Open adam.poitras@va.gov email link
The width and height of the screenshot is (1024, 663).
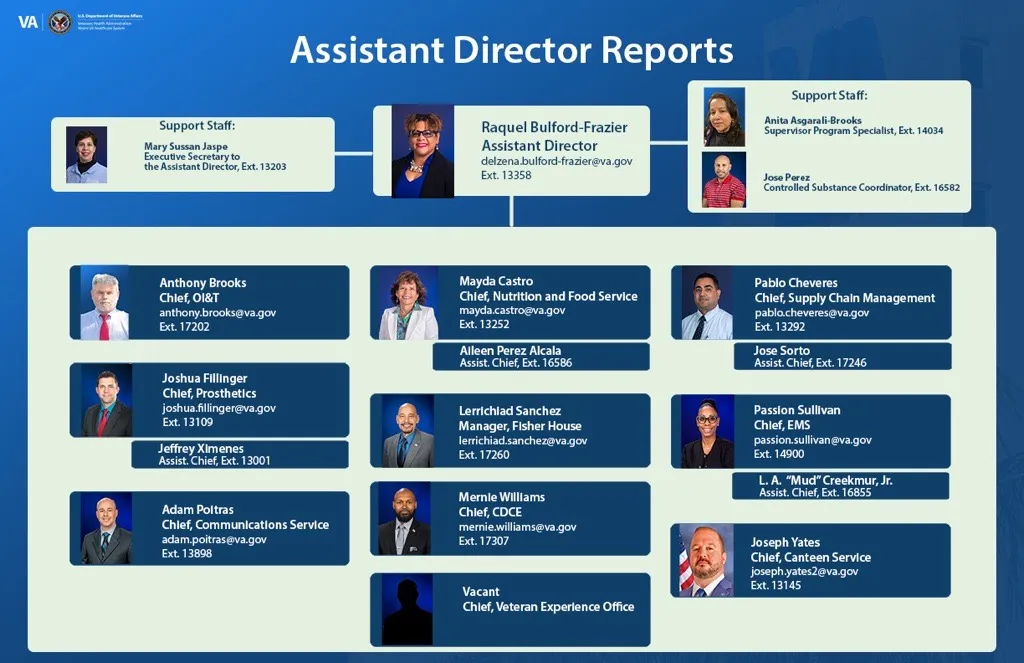coord(214,540)
